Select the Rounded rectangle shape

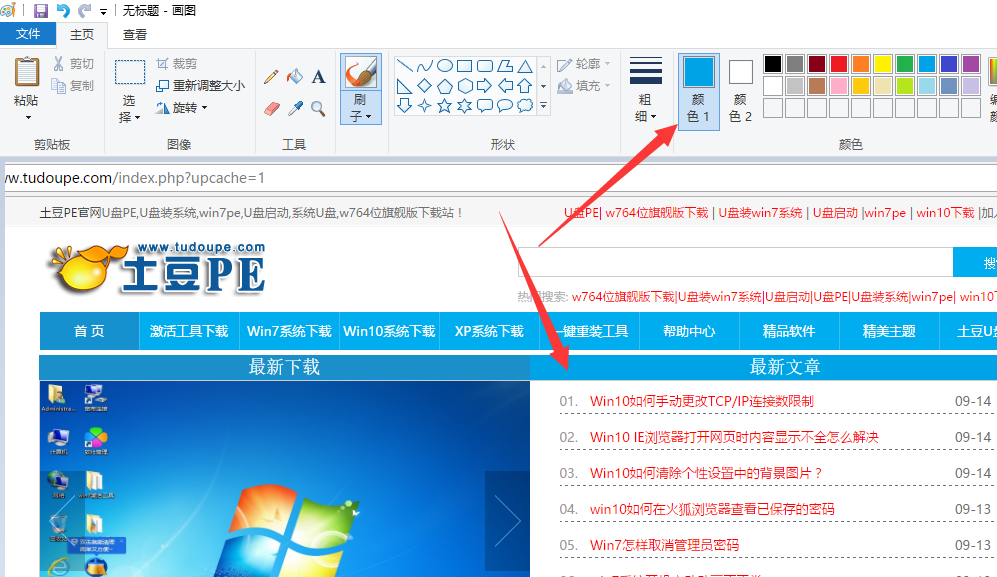tap(485, 66)
